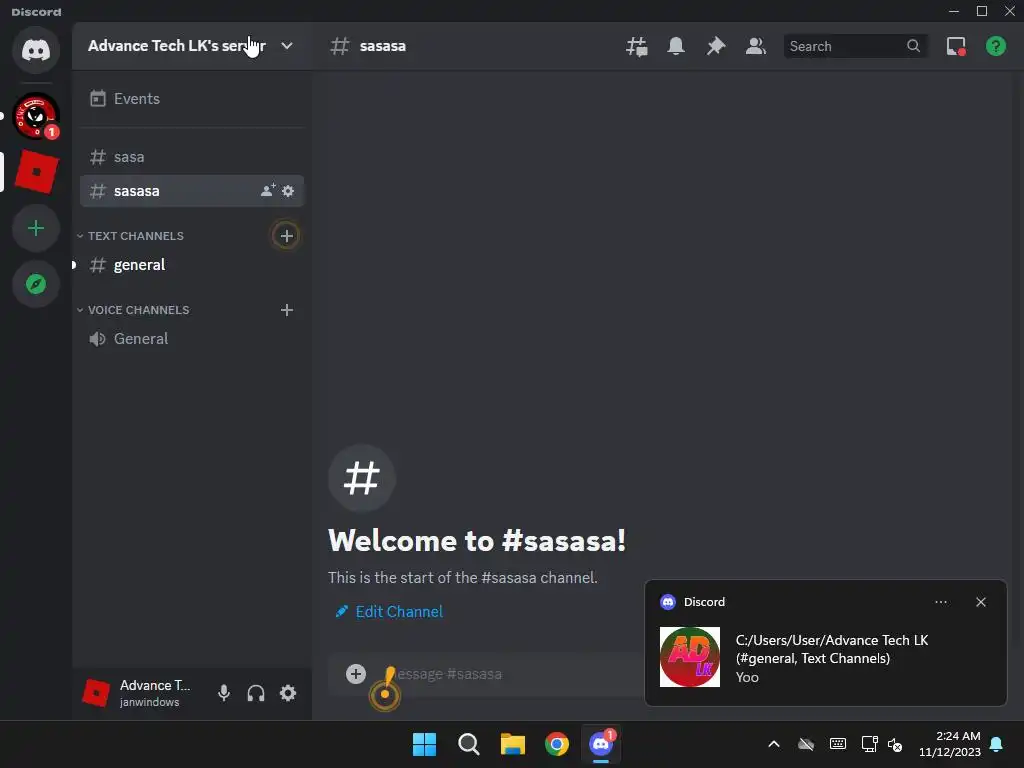This screenshot has width=1024, height=768.
Task: Open the Threads icon in header
Action: (636, 46)
